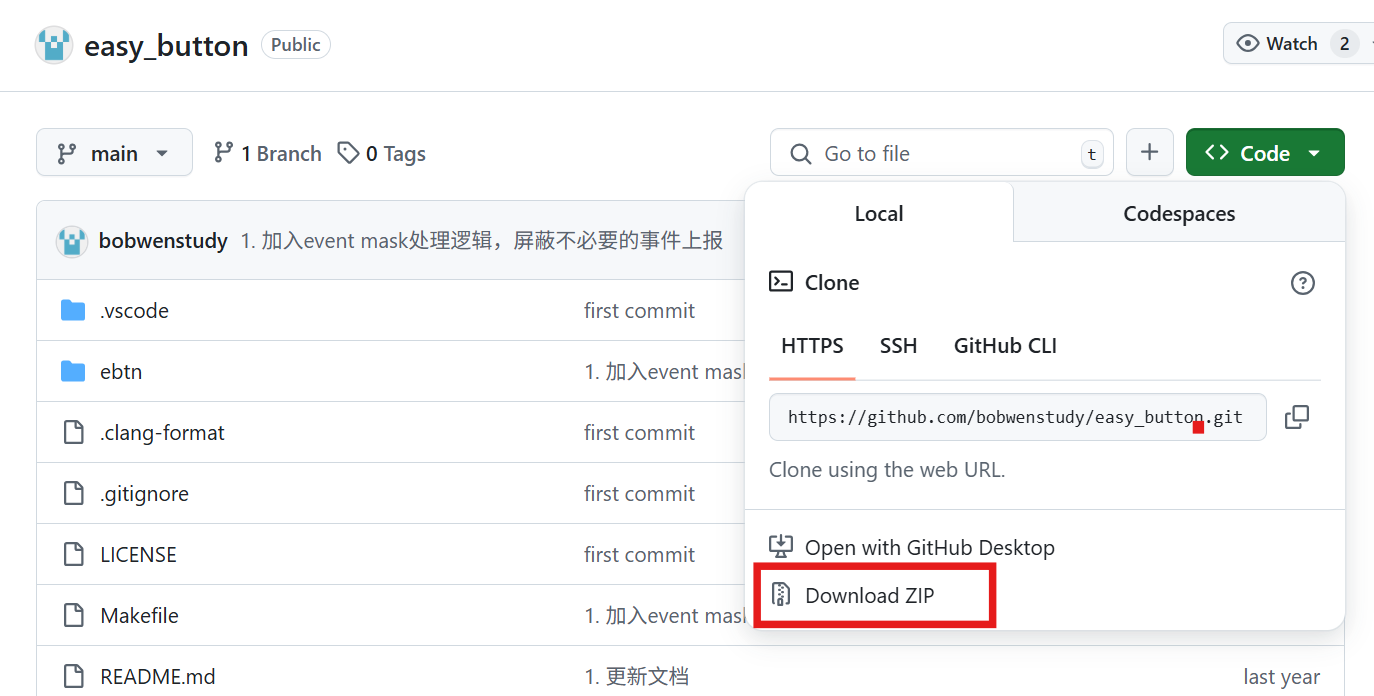Click the Add file plus button
This screenshot has width=1374, height=696.
coord(1150,153)
